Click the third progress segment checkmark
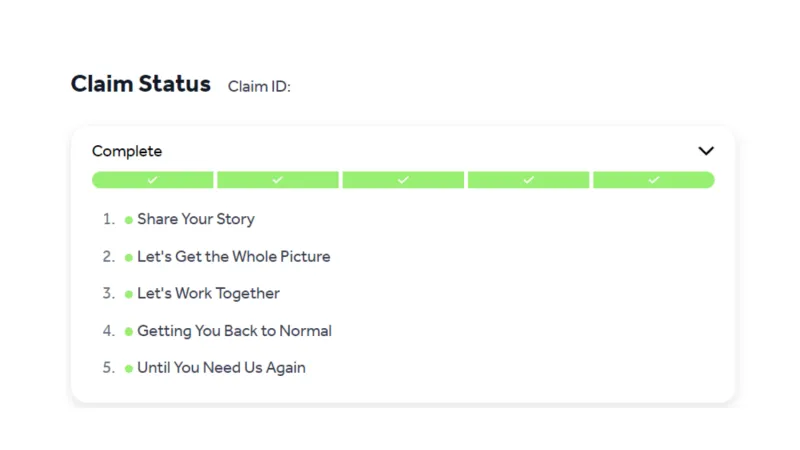This screenshot has width=800, height=450. pos(403,180)
